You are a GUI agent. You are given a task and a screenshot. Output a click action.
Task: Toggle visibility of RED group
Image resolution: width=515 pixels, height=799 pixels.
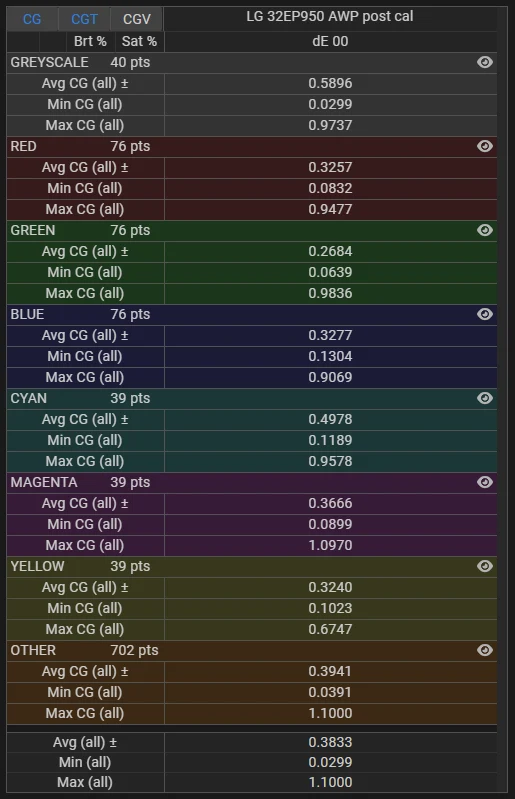pyautogui.click(x=484, y=146)
